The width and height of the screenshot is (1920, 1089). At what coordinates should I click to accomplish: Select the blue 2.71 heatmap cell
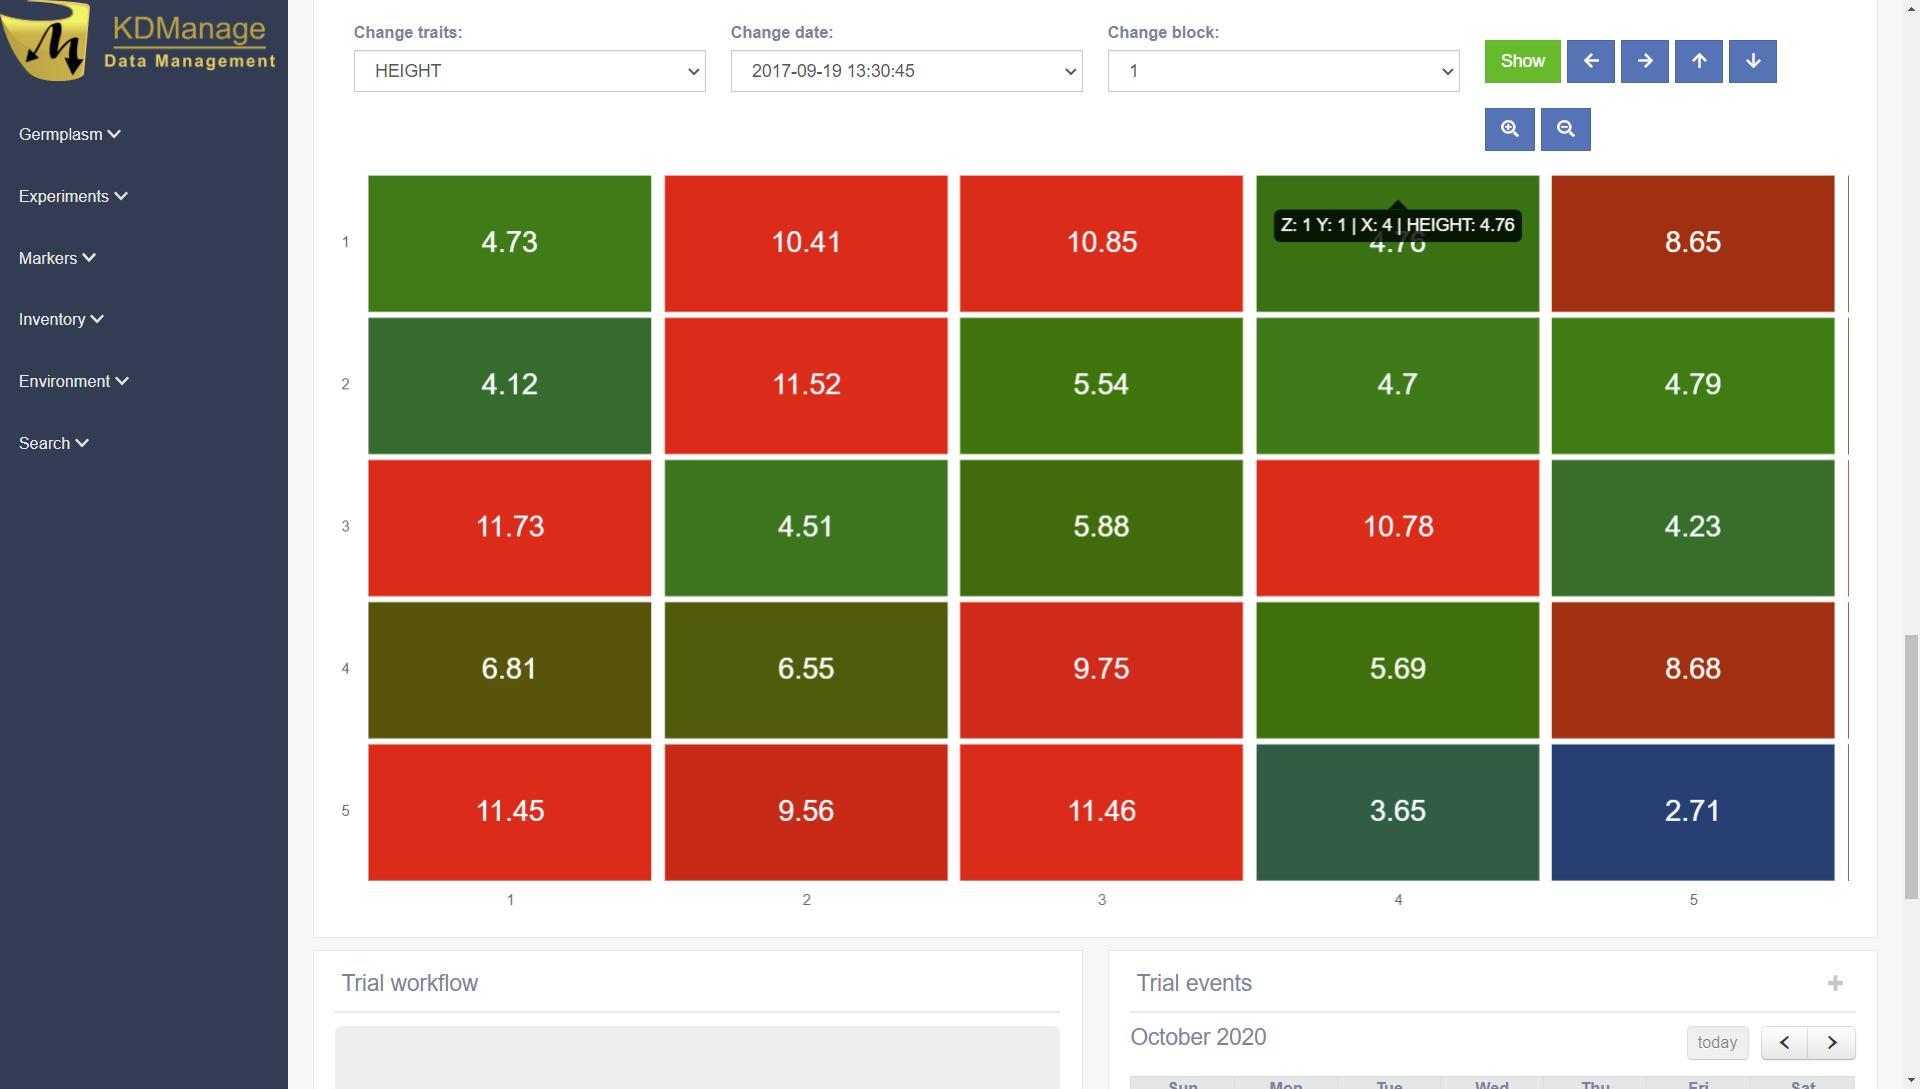[x=1692, y=811]
